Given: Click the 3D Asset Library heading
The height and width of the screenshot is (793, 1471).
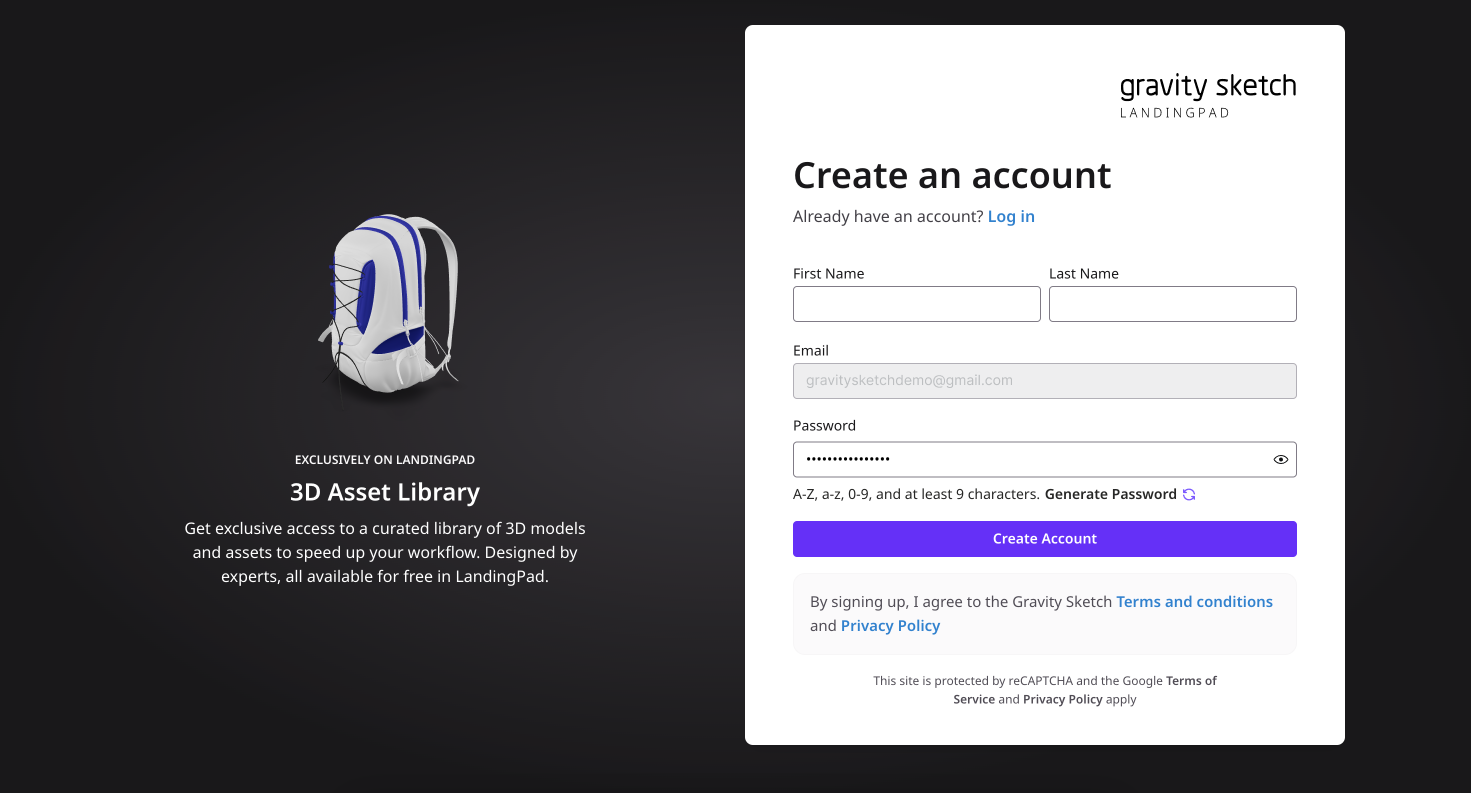Looking at the screenshot, I should [385, 492].
